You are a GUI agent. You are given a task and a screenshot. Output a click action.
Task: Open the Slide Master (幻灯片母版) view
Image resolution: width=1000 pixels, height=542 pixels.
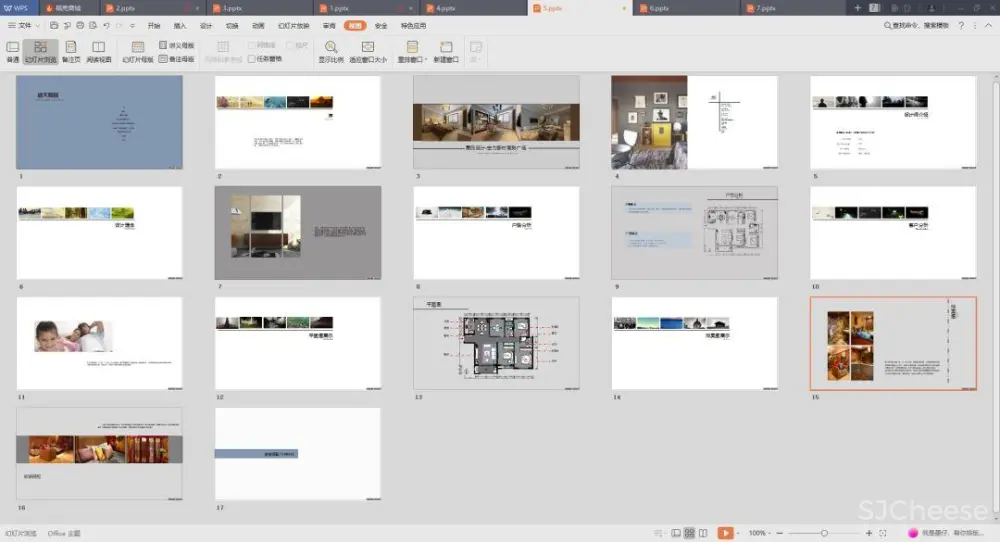(137, 51)
